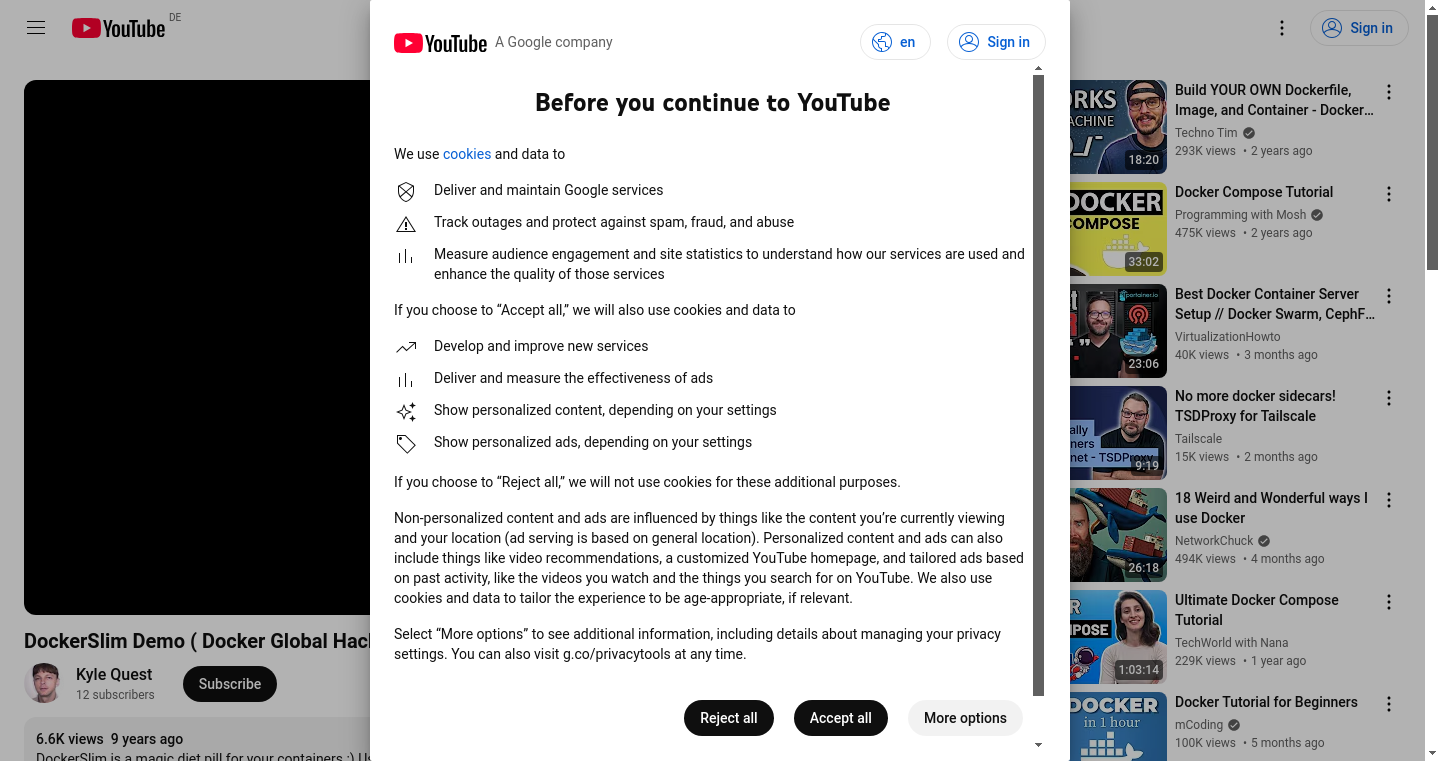Click More options button
1440x761 pixels.
[x=965, y=718]
